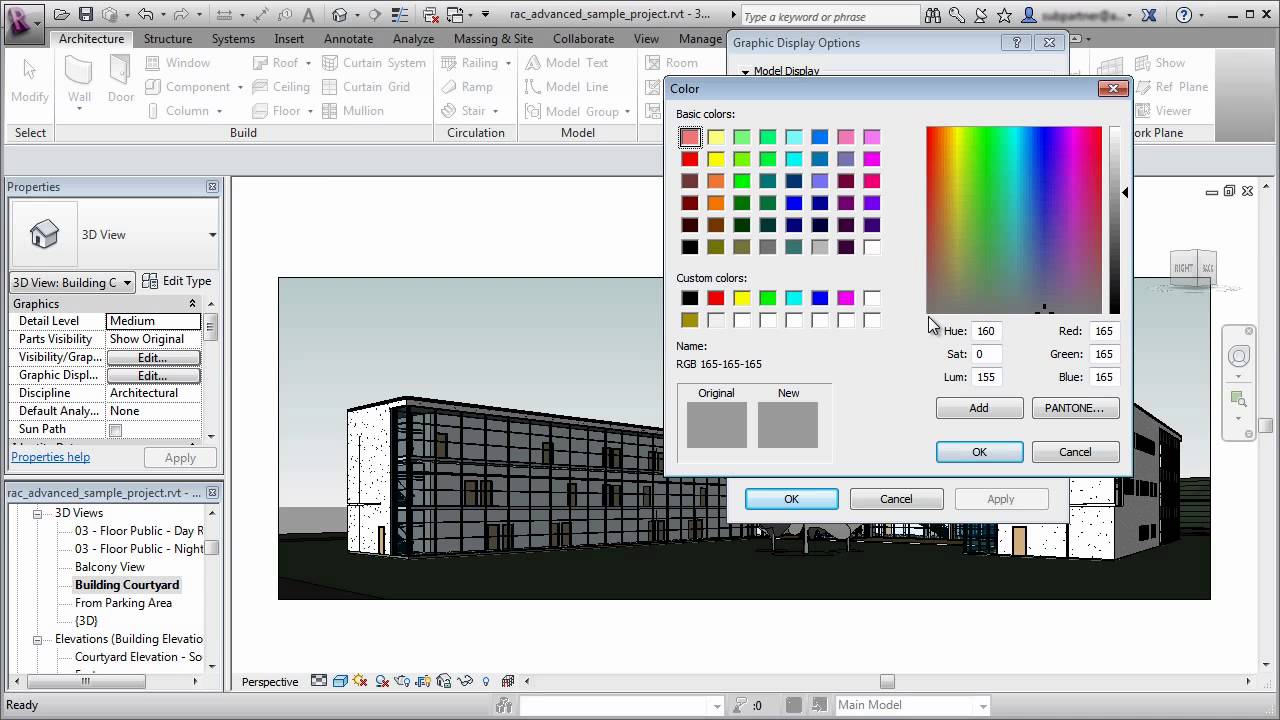Enable the Sun Path checkbox in Properties

[x=114, y=428]
